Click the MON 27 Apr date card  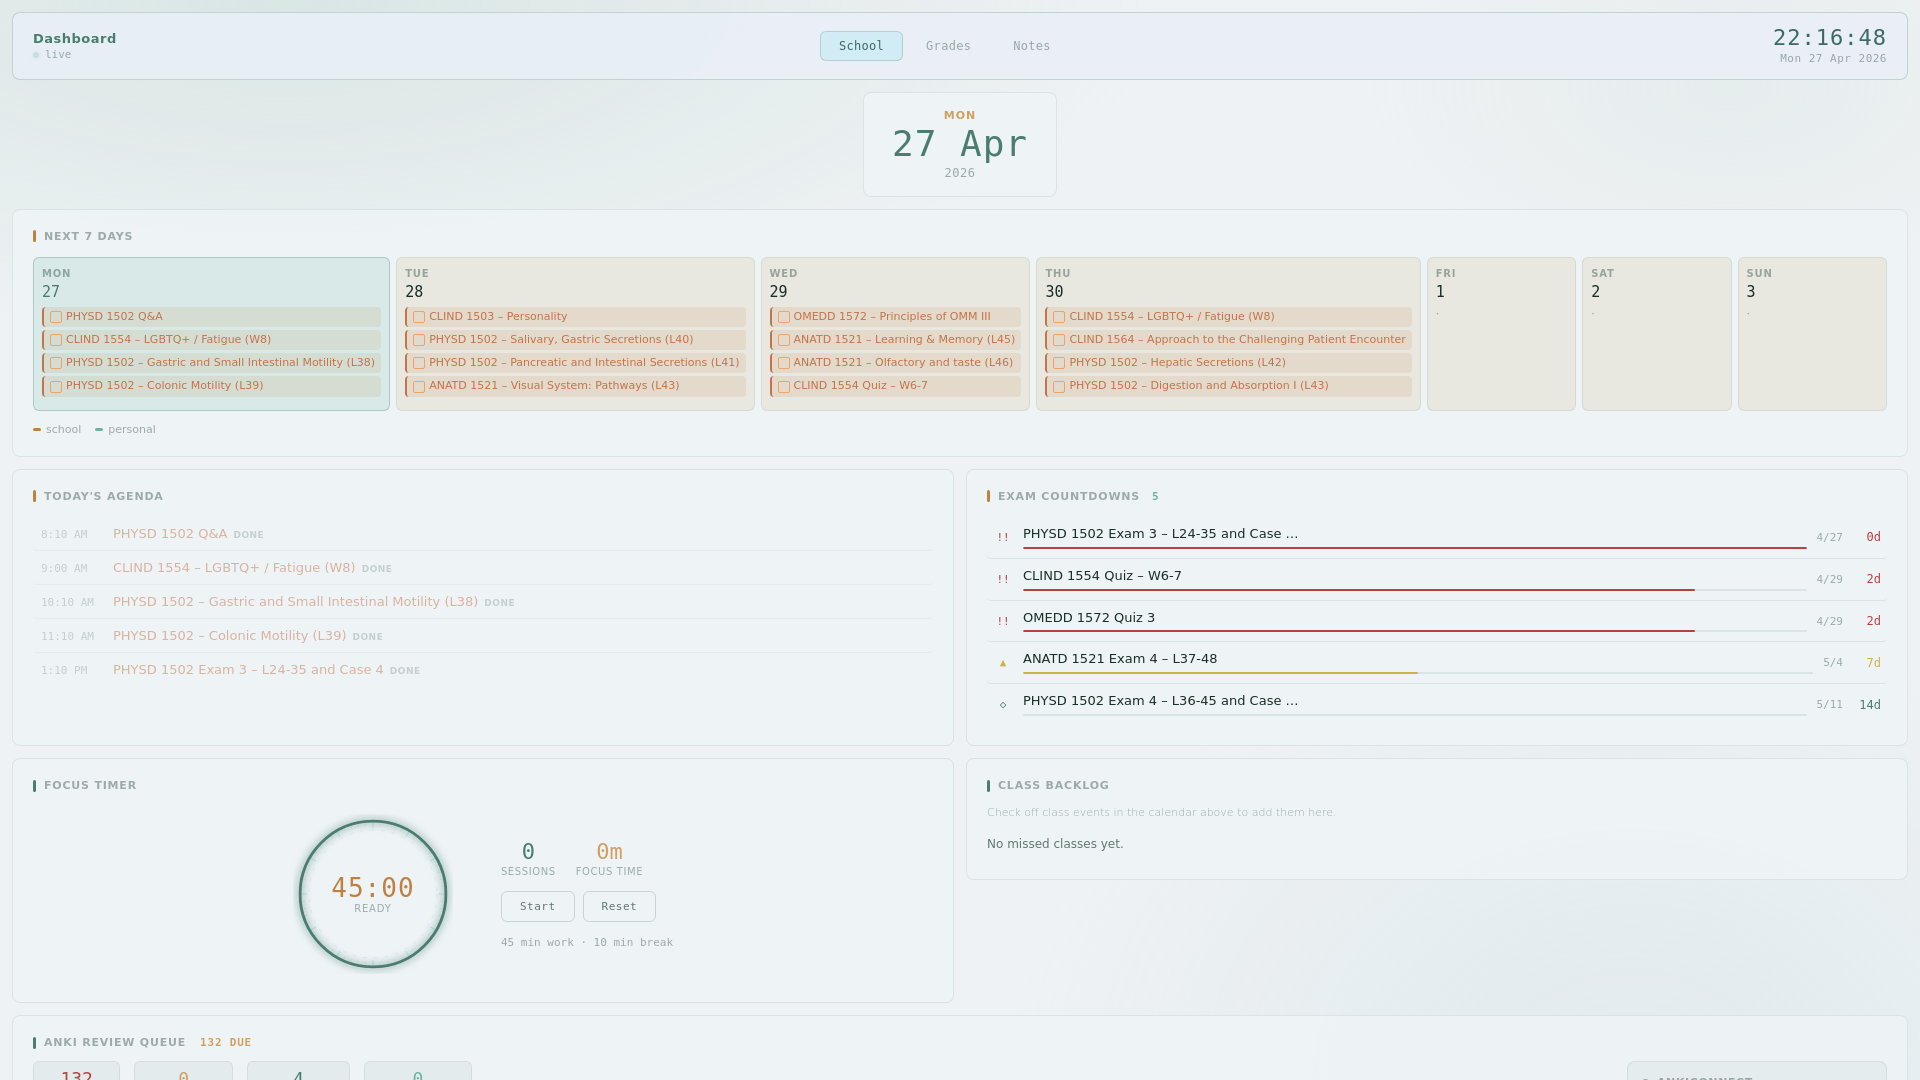(960, 144)
